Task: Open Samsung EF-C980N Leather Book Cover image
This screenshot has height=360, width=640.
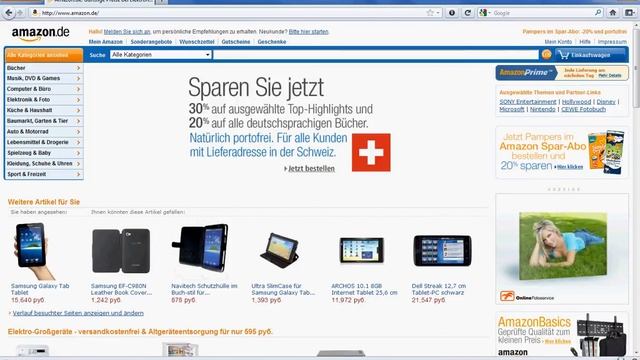Action: (x=121, y=251)
